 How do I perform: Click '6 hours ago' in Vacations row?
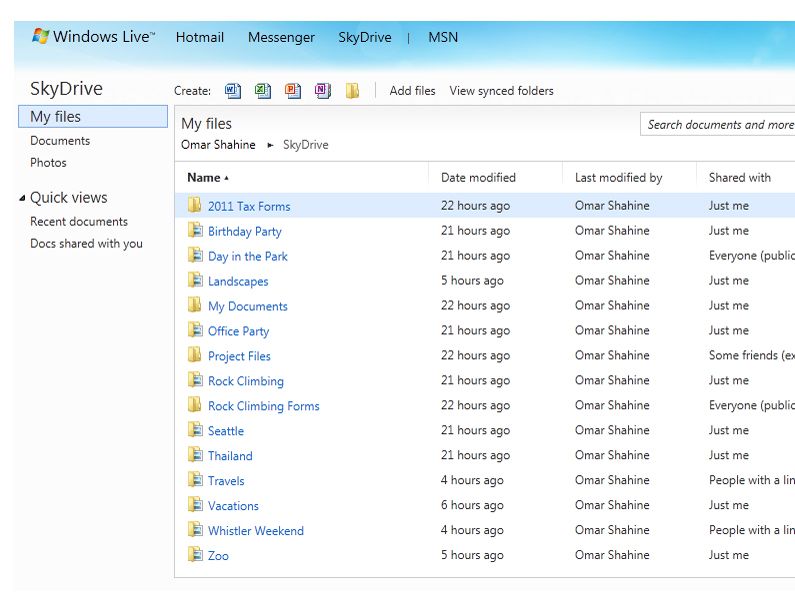(472, 505)
